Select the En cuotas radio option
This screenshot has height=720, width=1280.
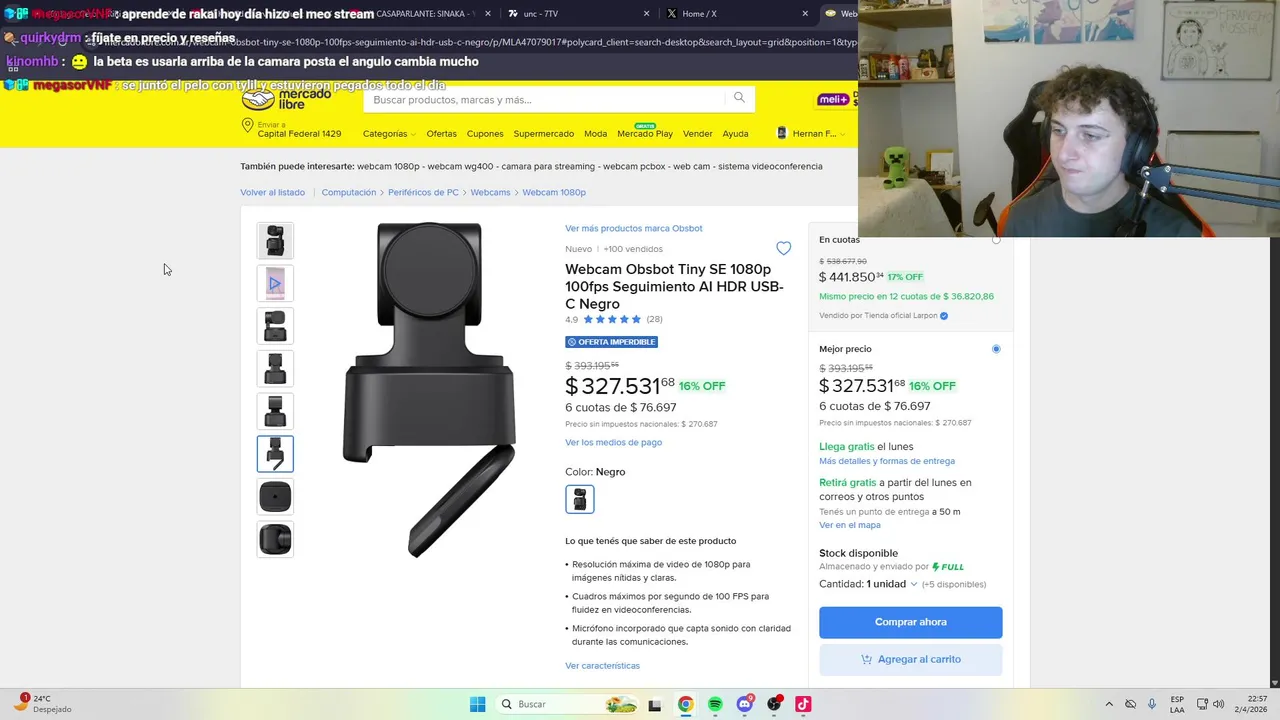pos(995,240)
